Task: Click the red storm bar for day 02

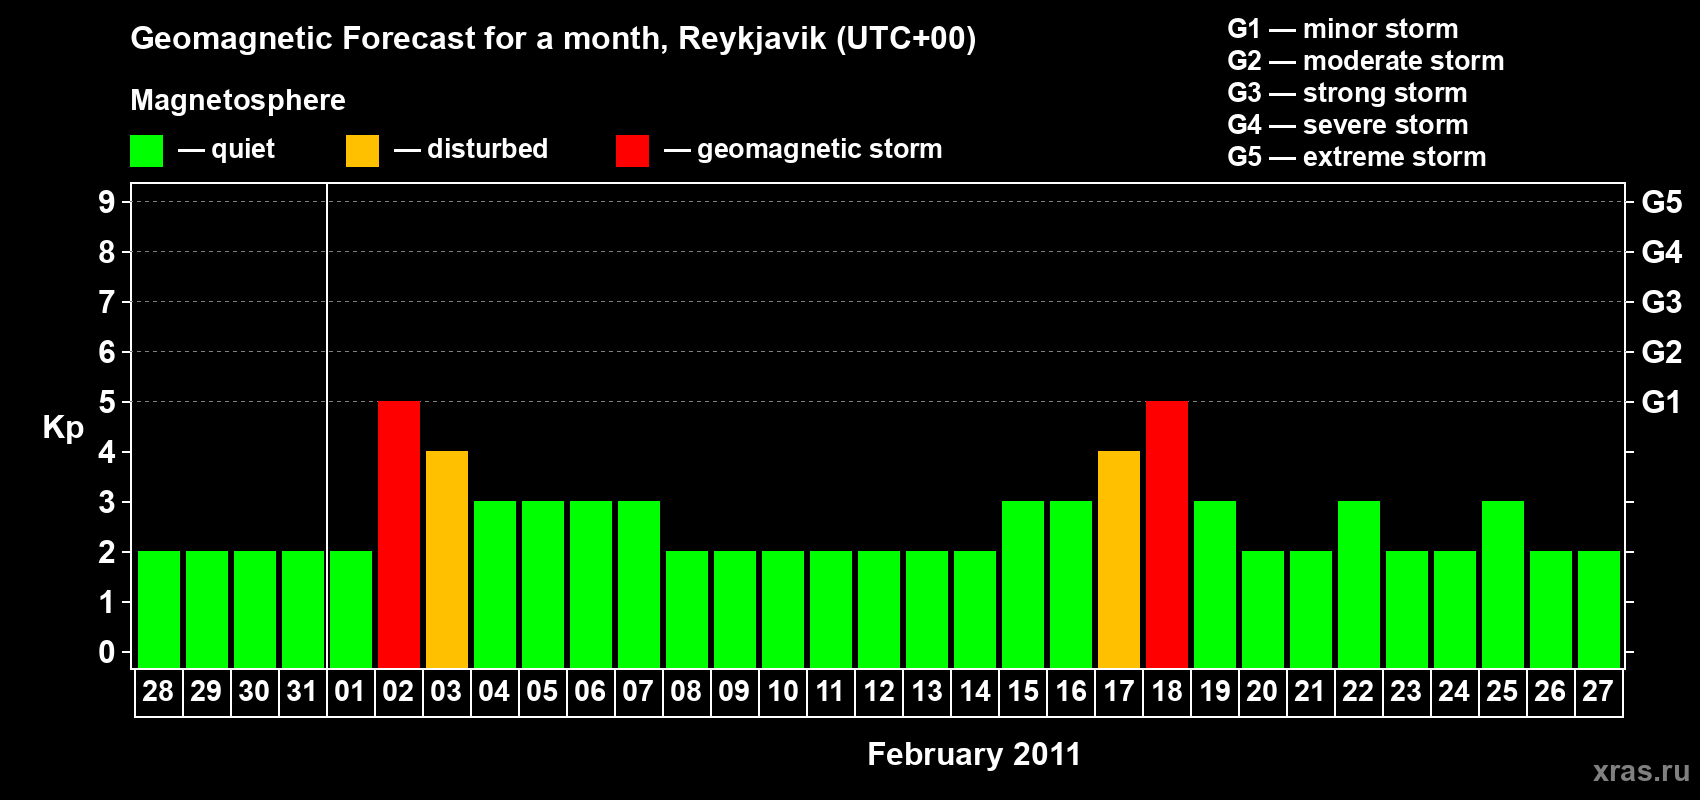Action: (x=399, y=534)
